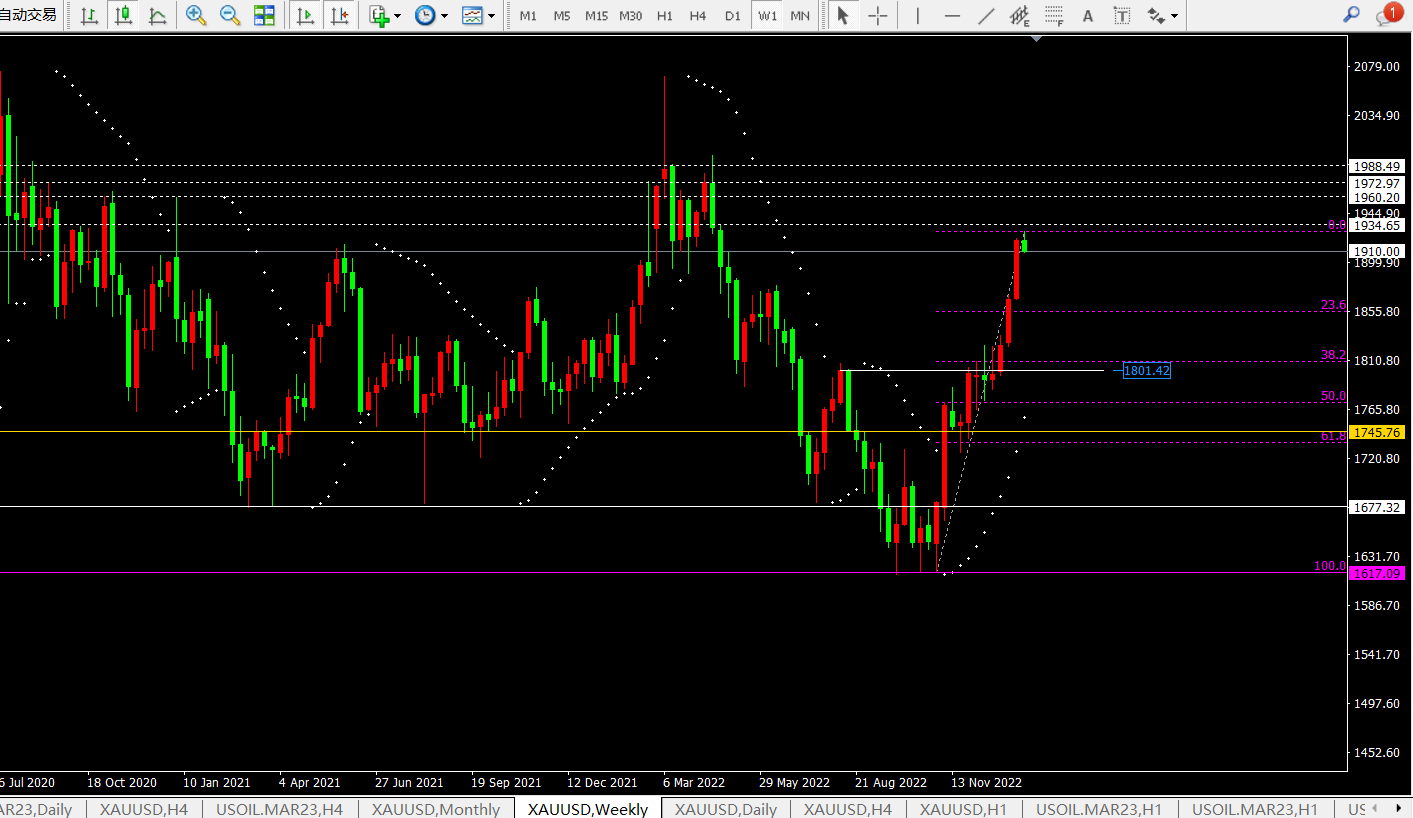Screen dimensions: 1413x818
Task: Click the 自动交易 auto trading button
Action: (x=28, y=14)
